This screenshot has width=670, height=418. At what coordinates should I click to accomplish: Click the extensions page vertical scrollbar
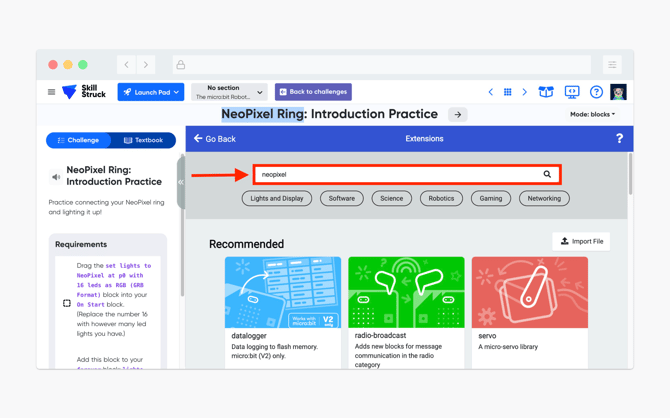coord(630,174)
